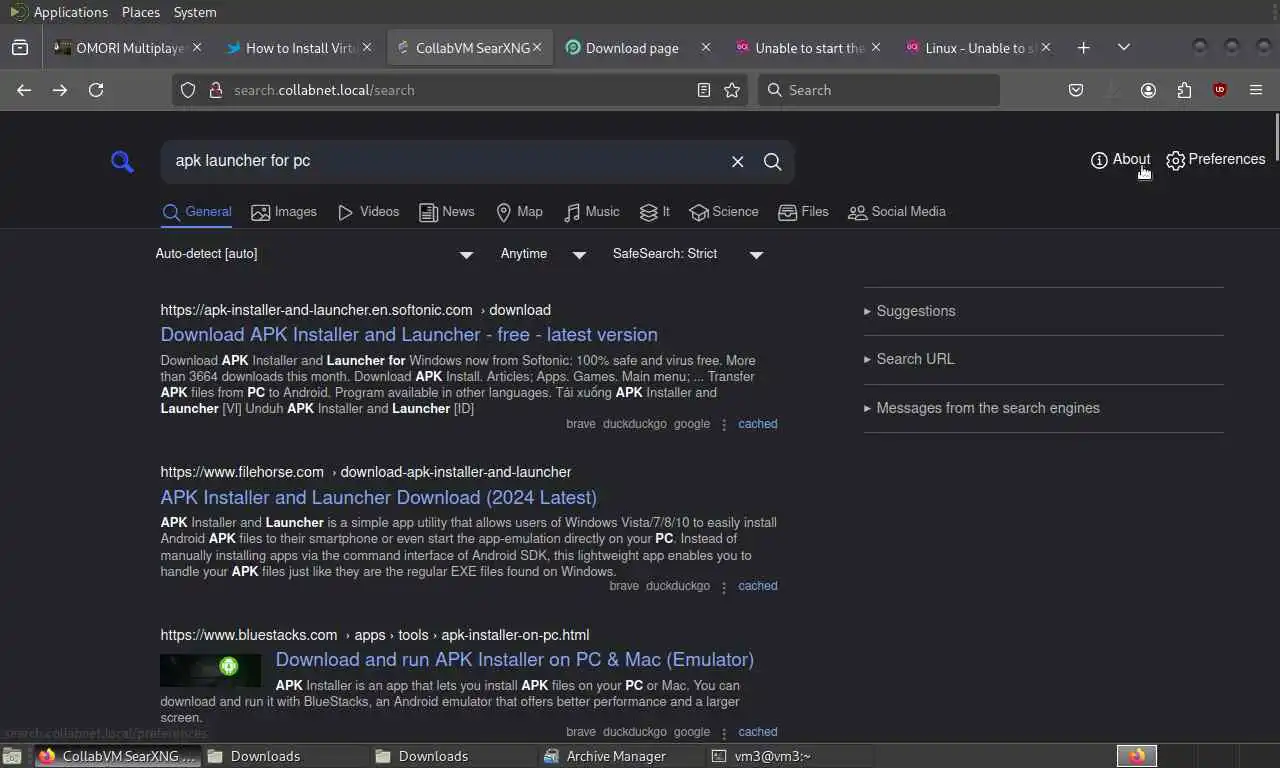Open more options dots on Softonic result
This screenshot has height=768, width=1280.
point(724,424)
